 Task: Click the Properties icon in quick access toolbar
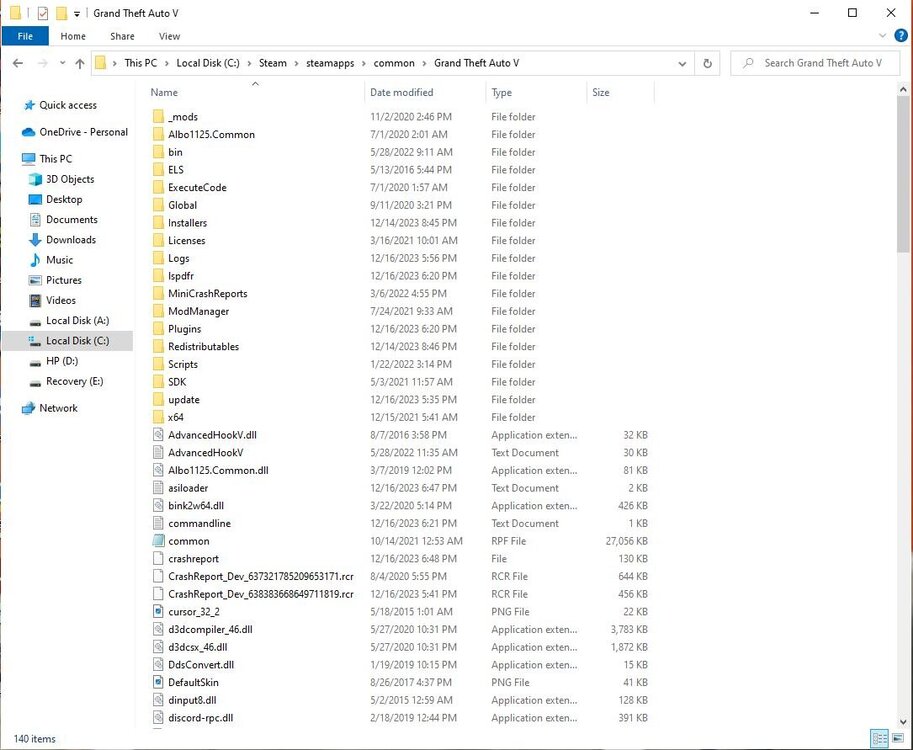[x=43, y=13]
